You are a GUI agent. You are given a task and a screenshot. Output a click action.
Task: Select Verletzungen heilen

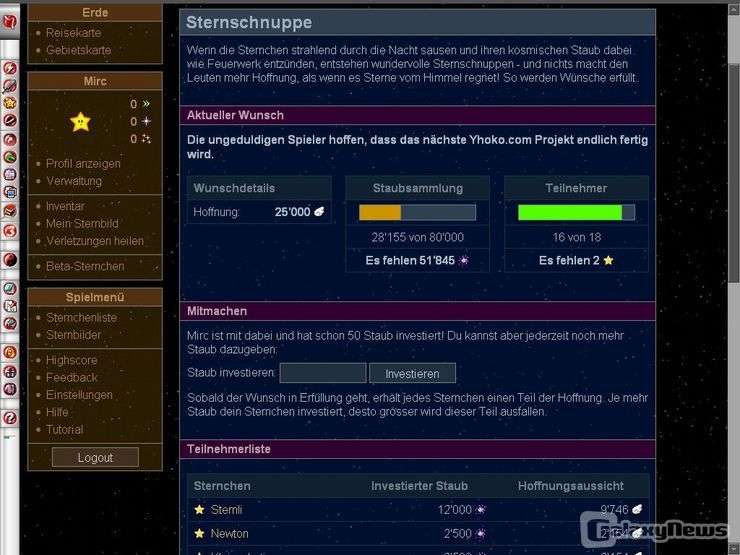95,241
